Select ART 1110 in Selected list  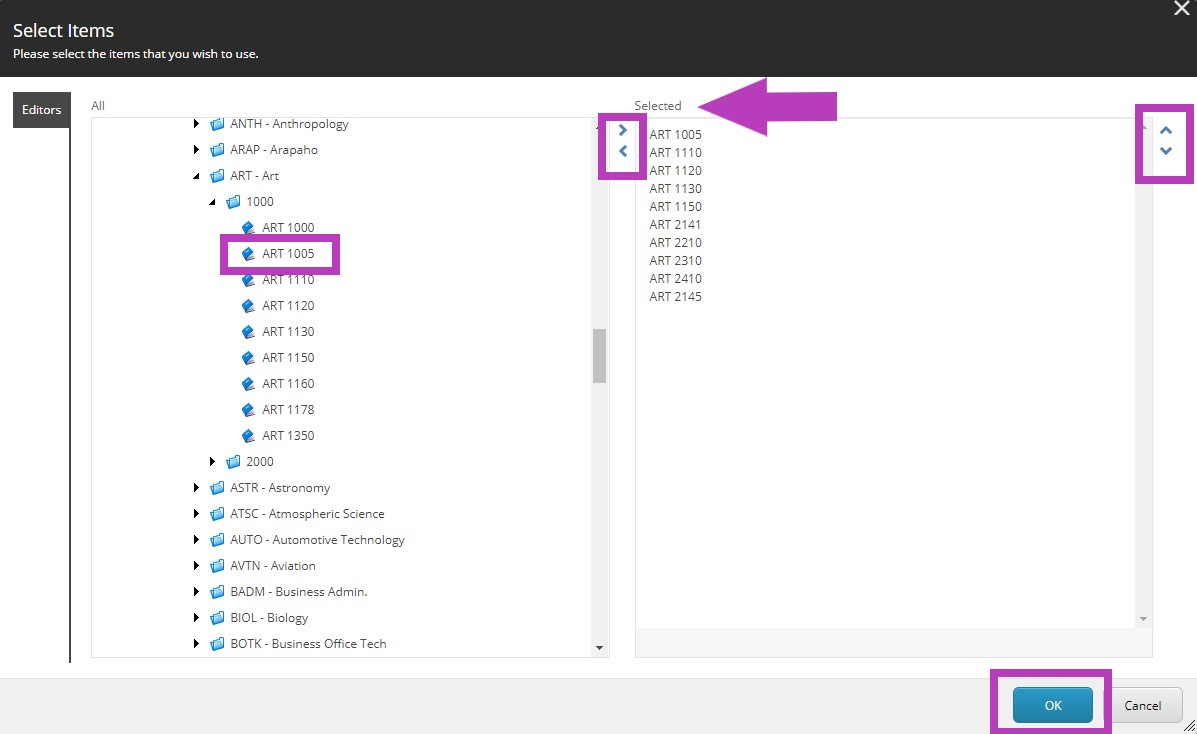(x=676, y=153)
